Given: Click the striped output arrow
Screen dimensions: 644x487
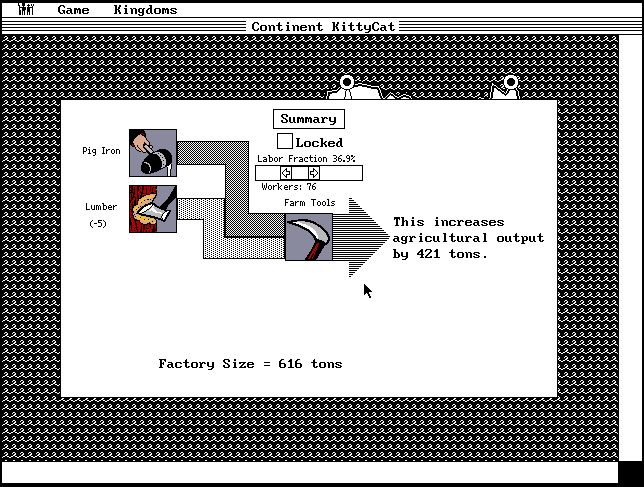Looking at the screenshot, I should click(x=361, y=237).
